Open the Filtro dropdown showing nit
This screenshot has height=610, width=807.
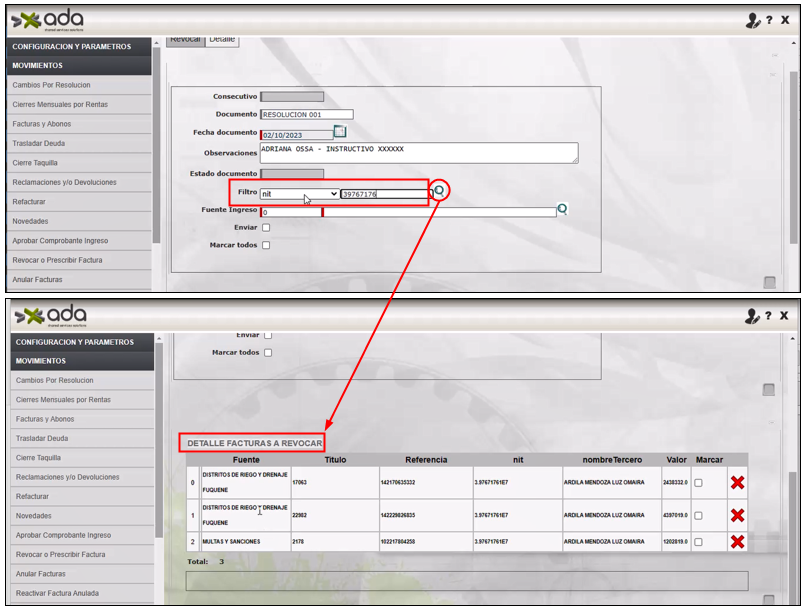pos(299,194)
